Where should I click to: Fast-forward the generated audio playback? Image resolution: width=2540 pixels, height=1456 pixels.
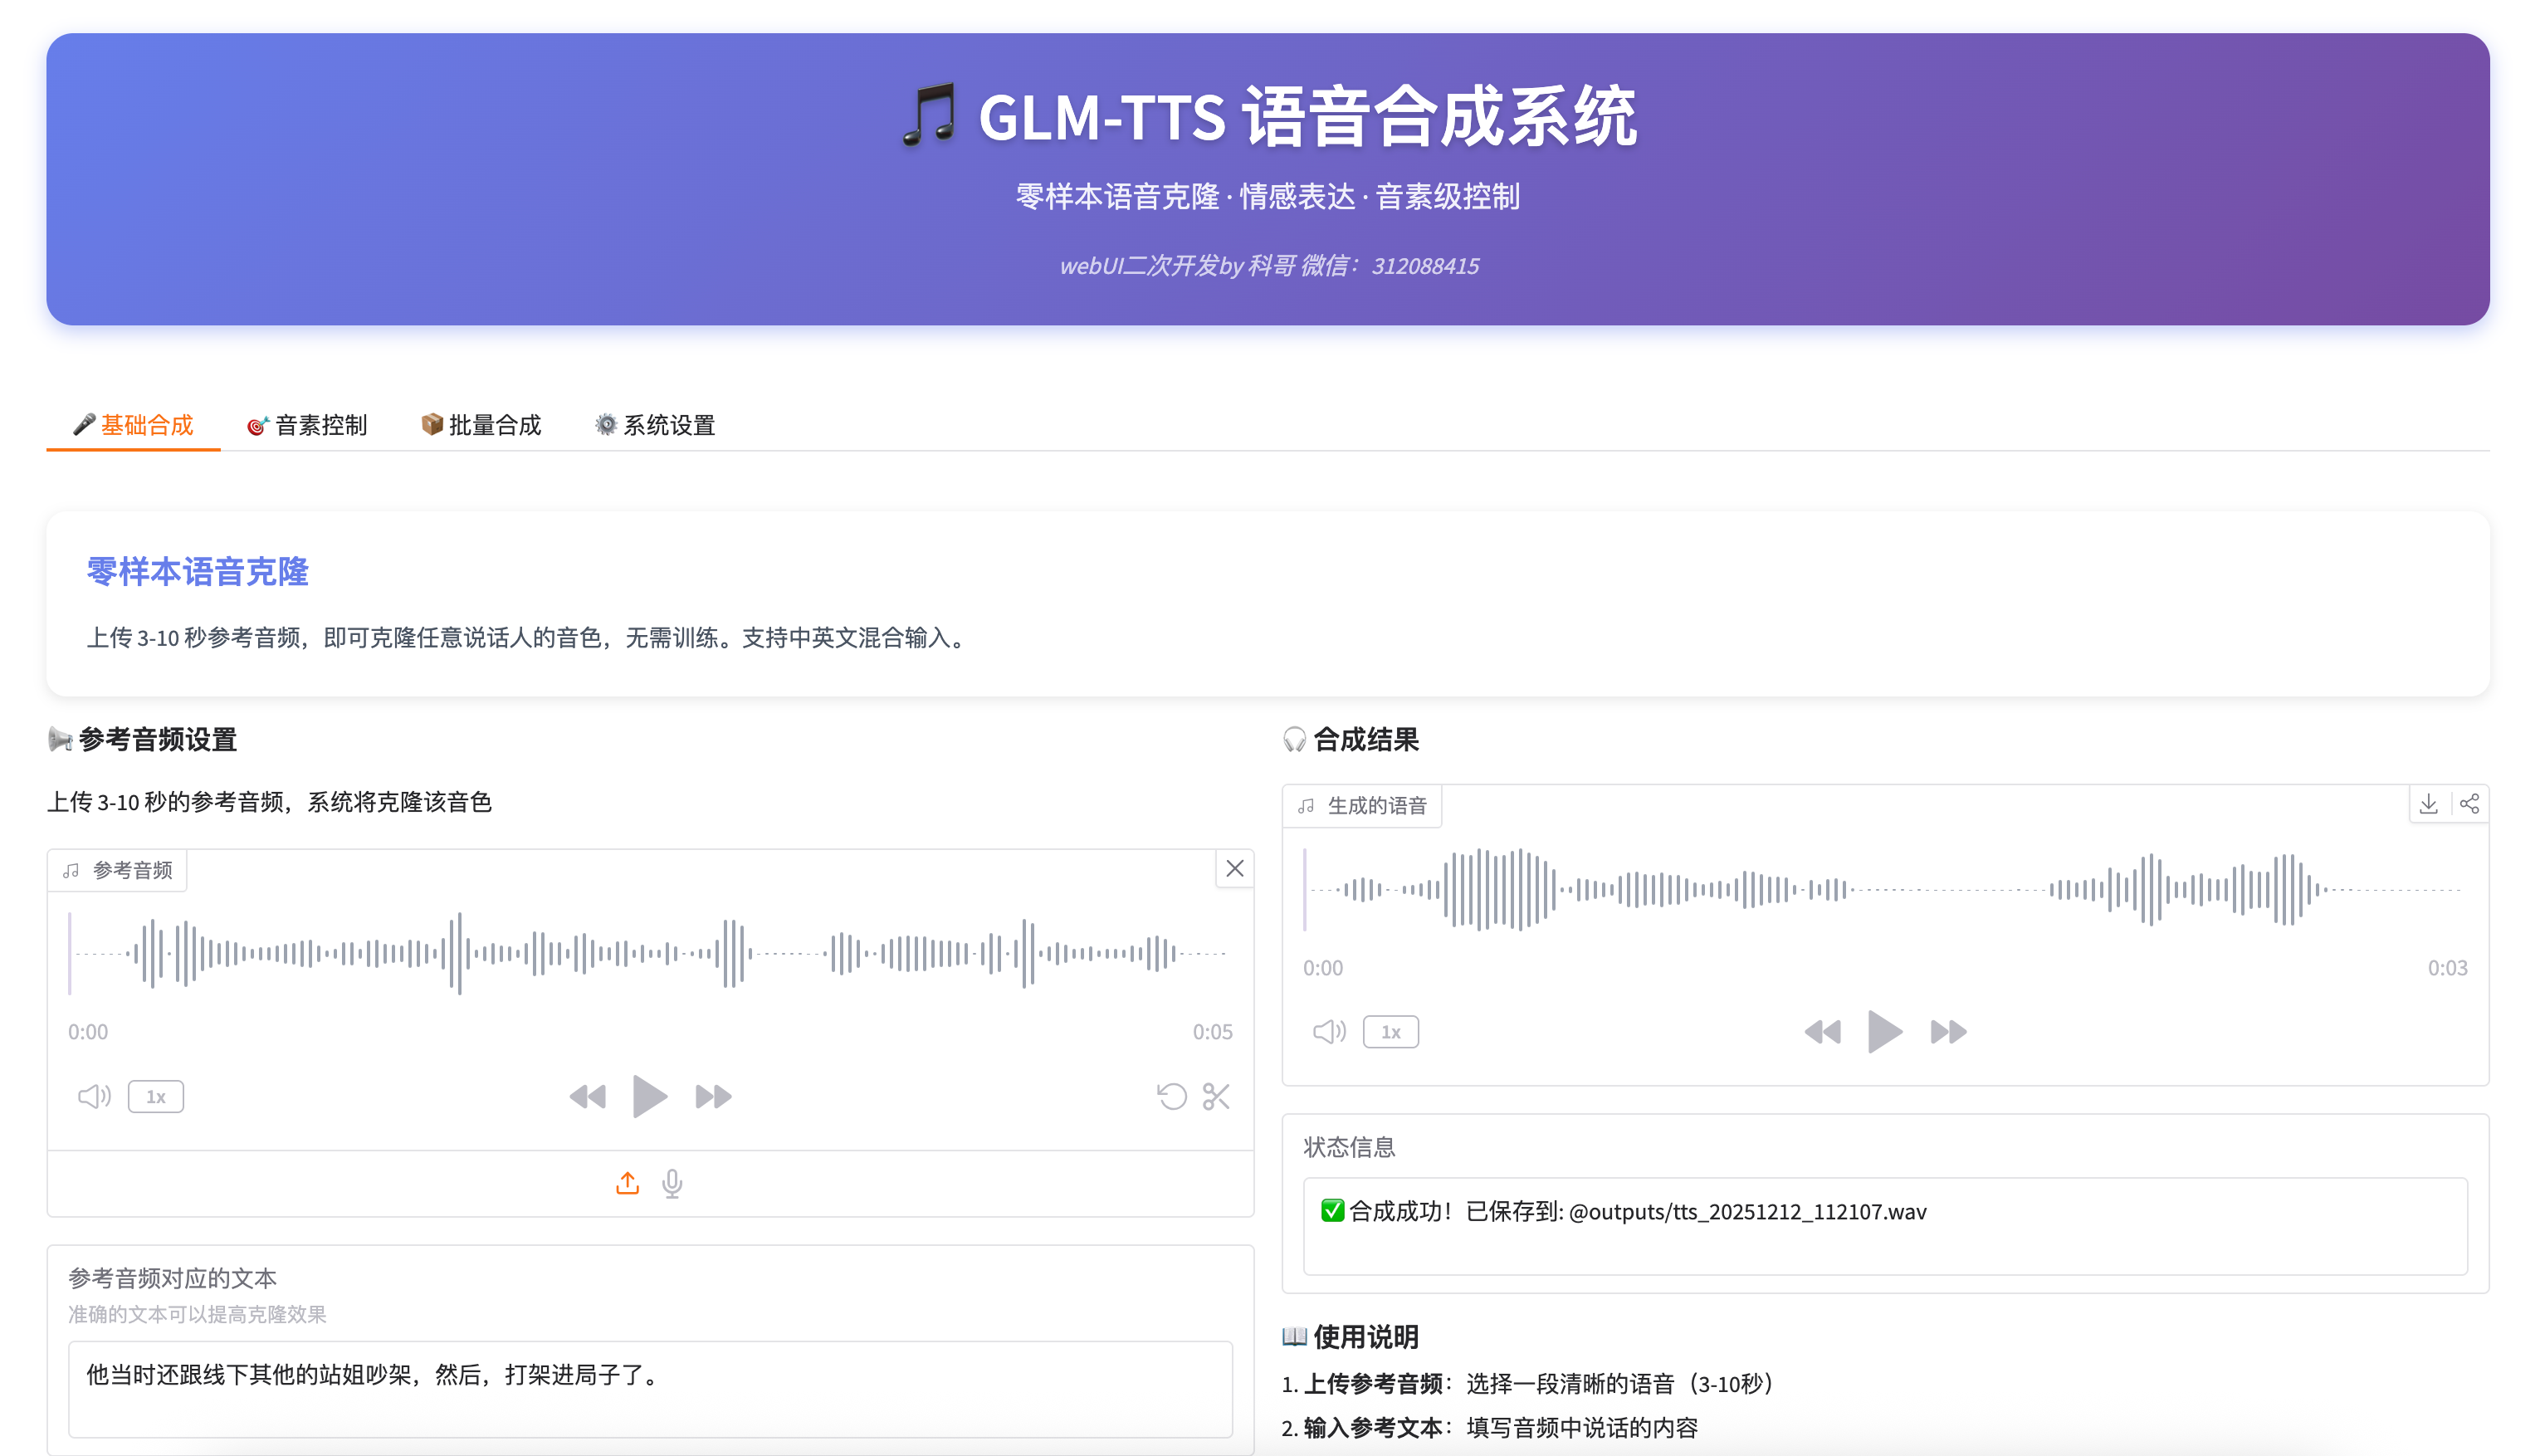1948,1031
